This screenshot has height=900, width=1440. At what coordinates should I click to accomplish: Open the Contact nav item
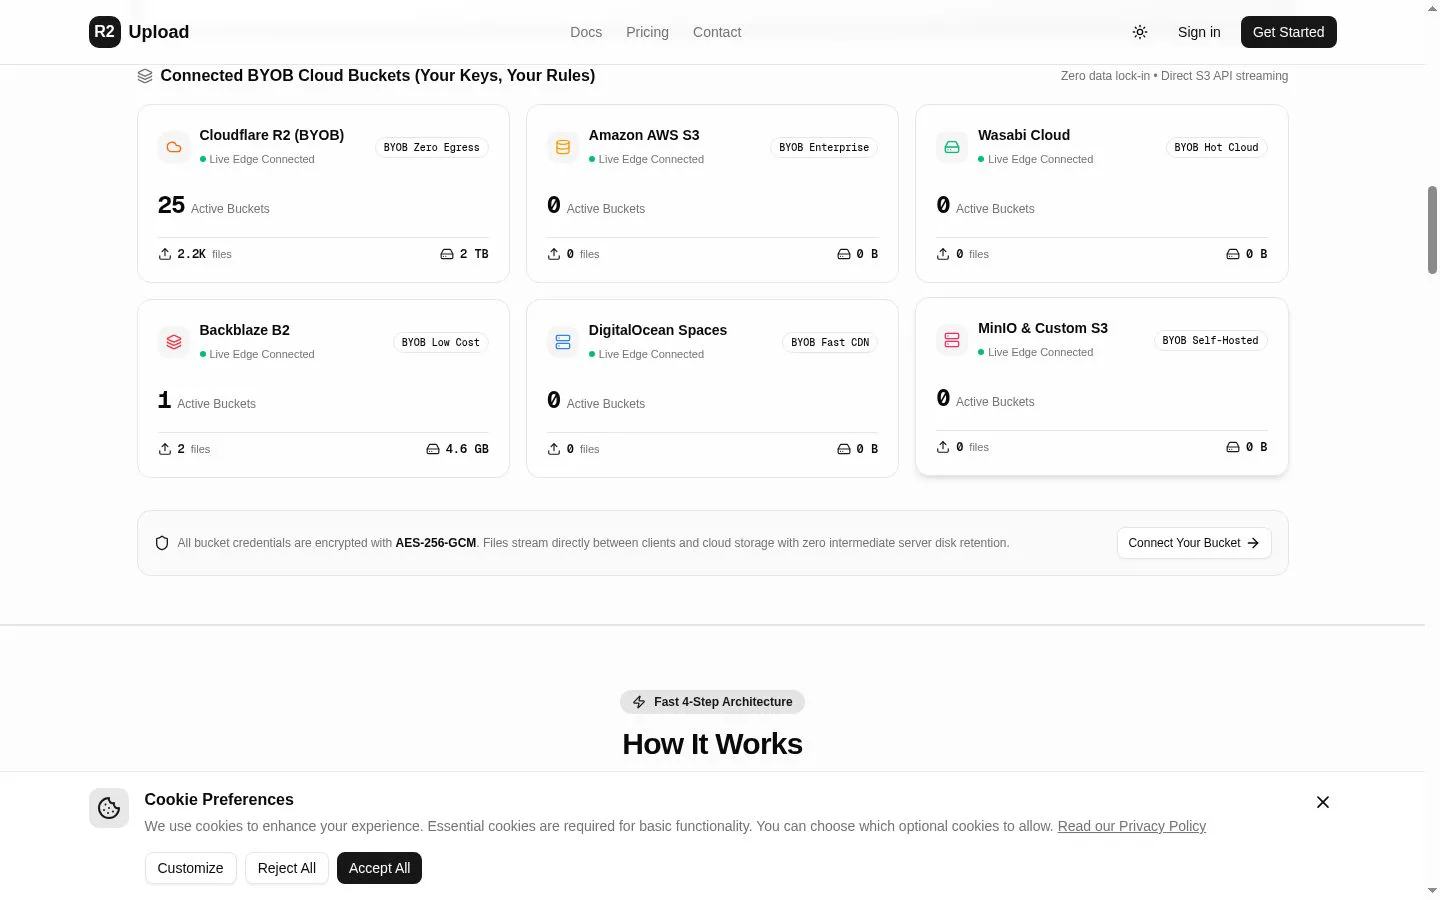717,32
